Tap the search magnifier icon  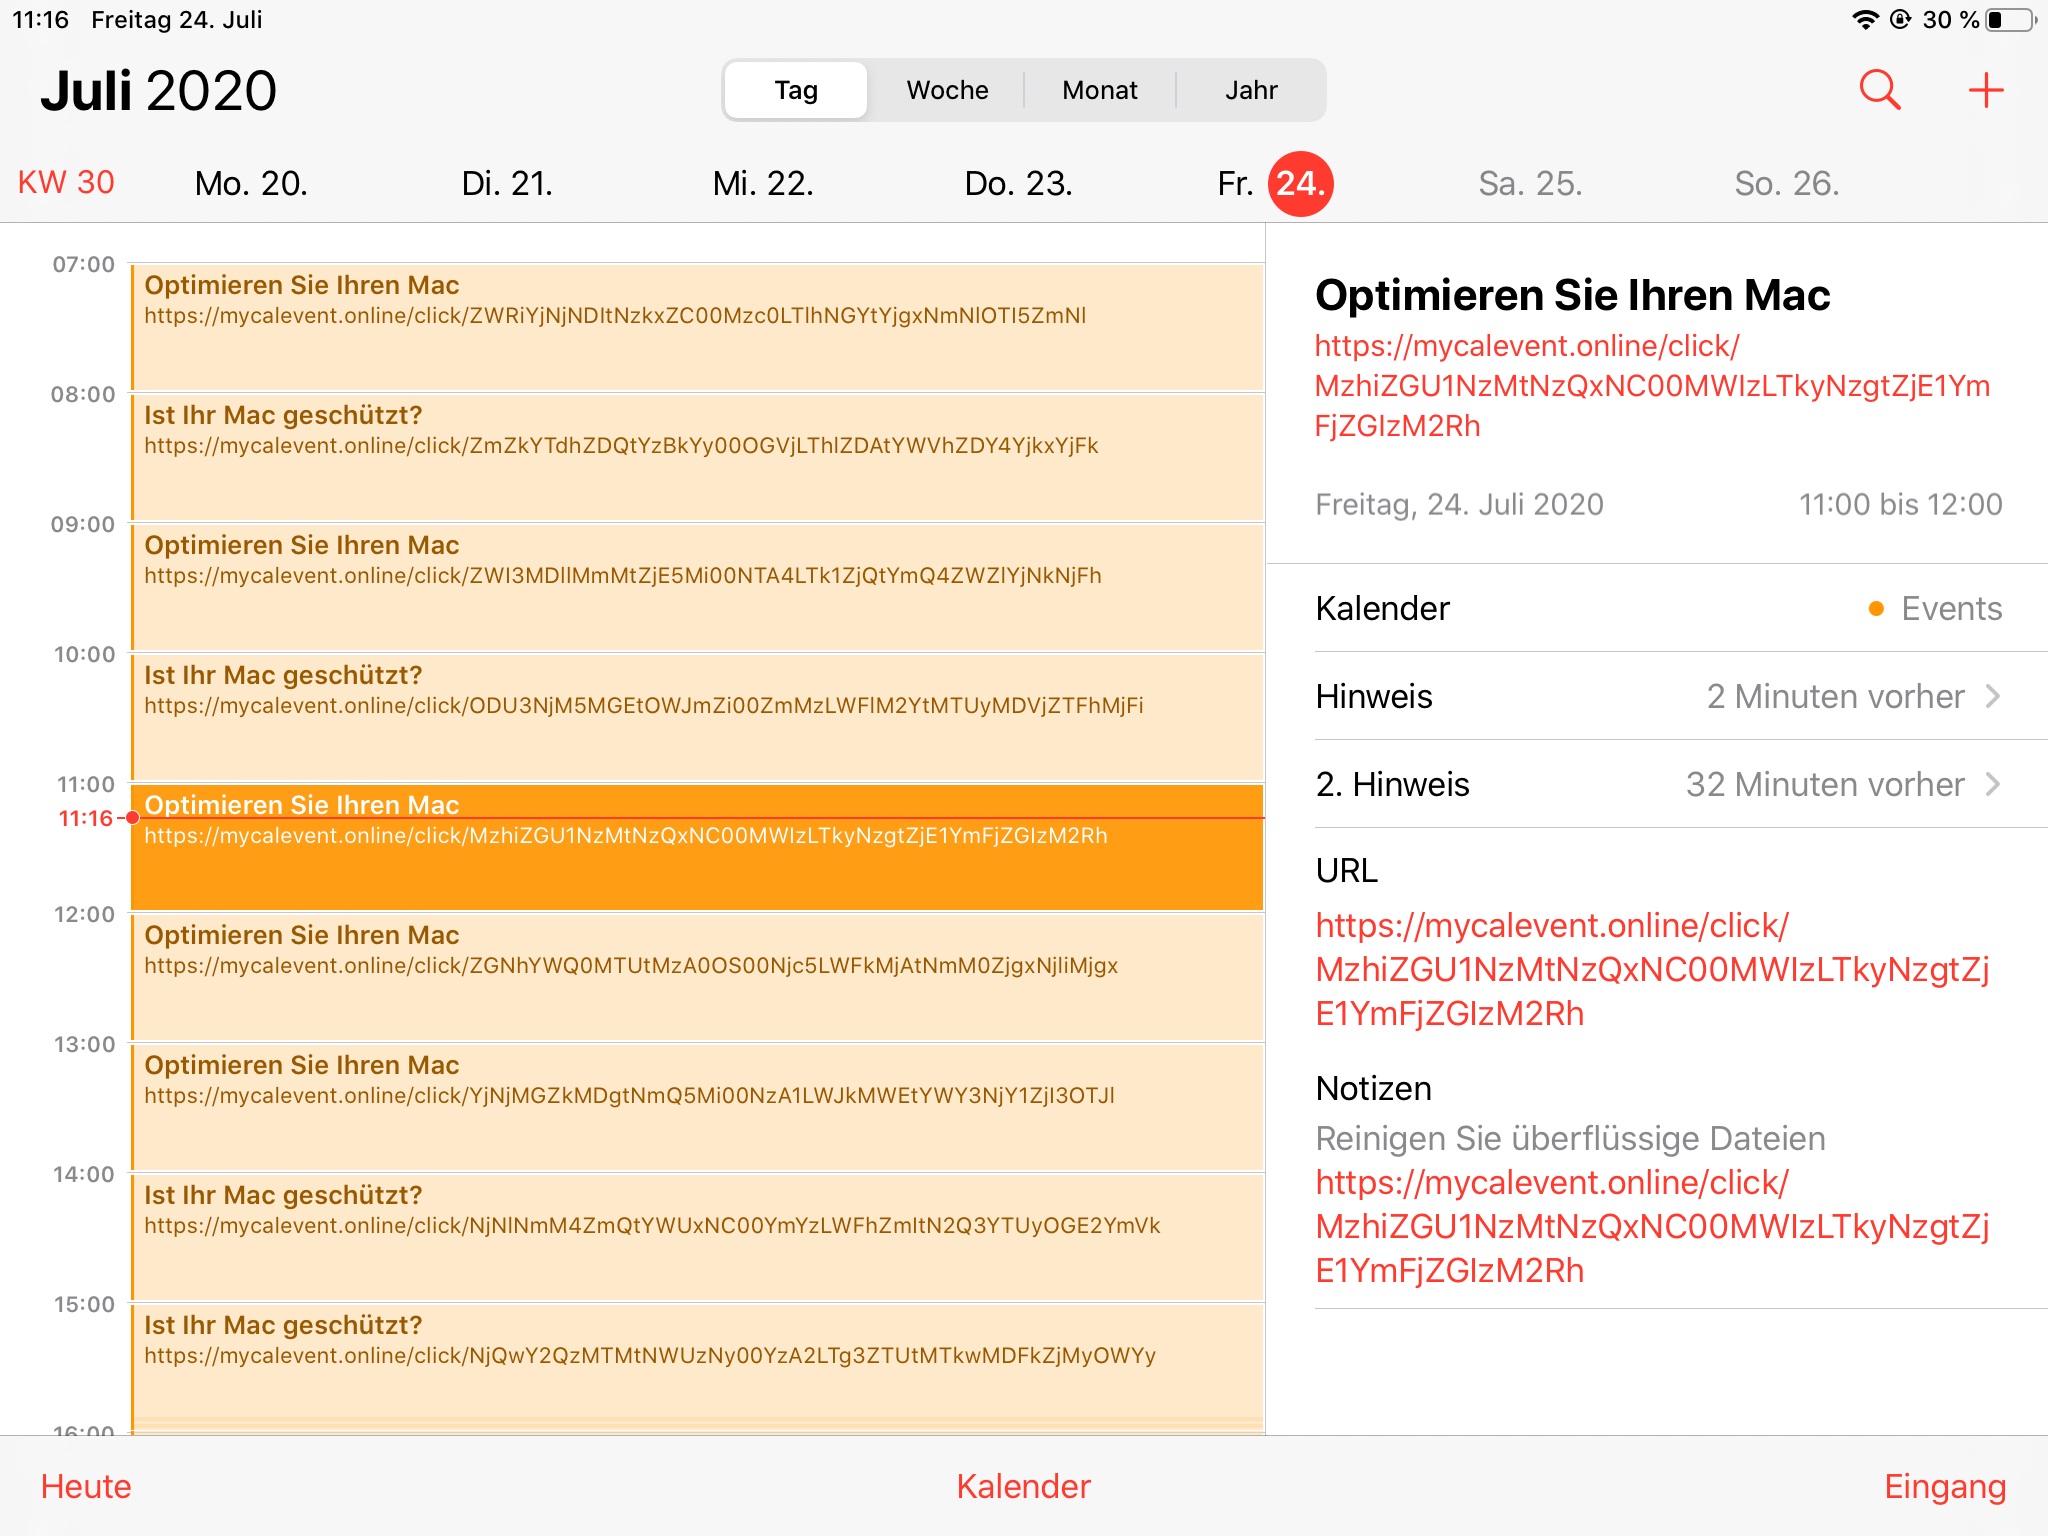click(1879, 90)
